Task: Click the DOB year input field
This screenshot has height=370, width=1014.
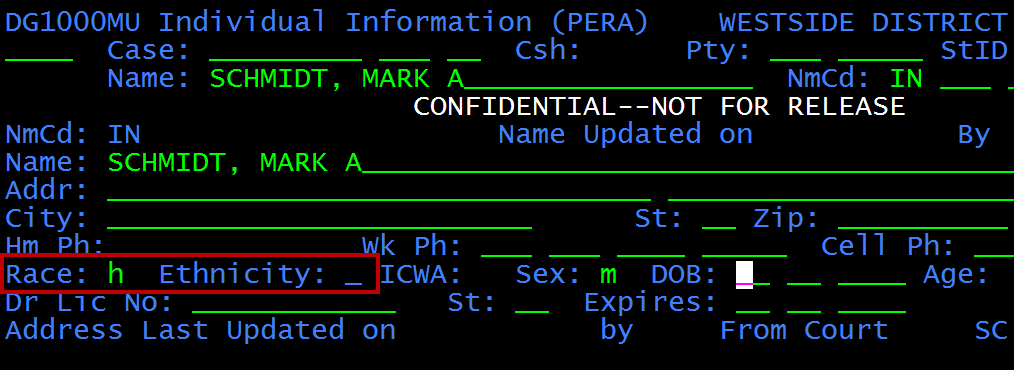Action: [x=872, y=275]
